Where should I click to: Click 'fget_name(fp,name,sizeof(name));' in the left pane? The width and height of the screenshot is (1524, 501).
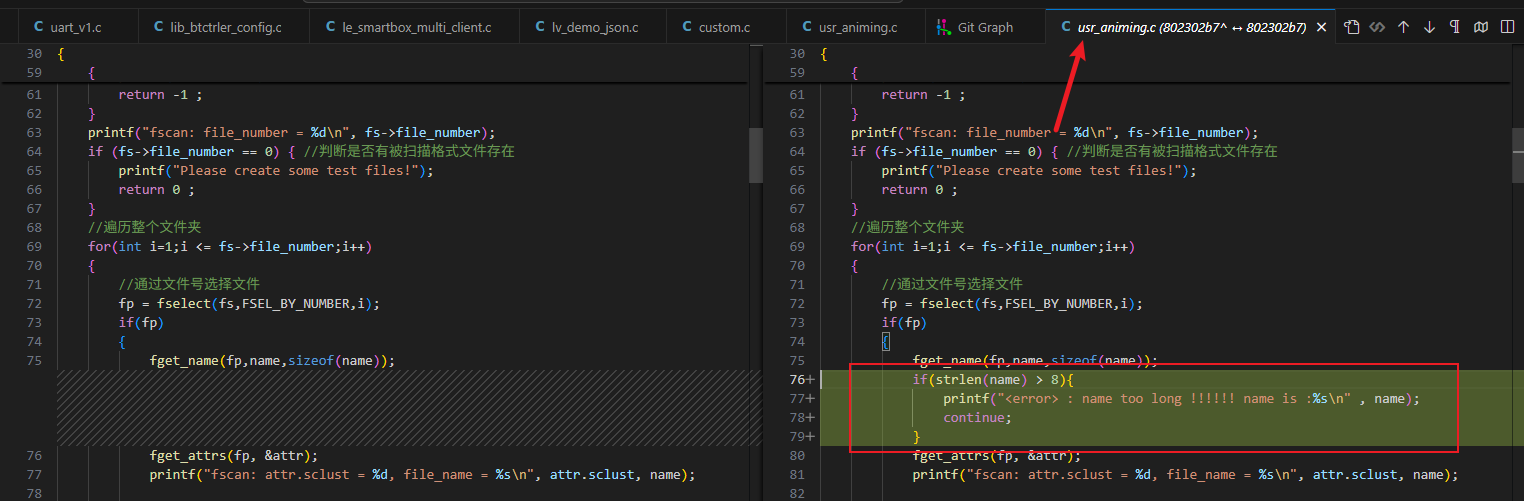point(272,360)
